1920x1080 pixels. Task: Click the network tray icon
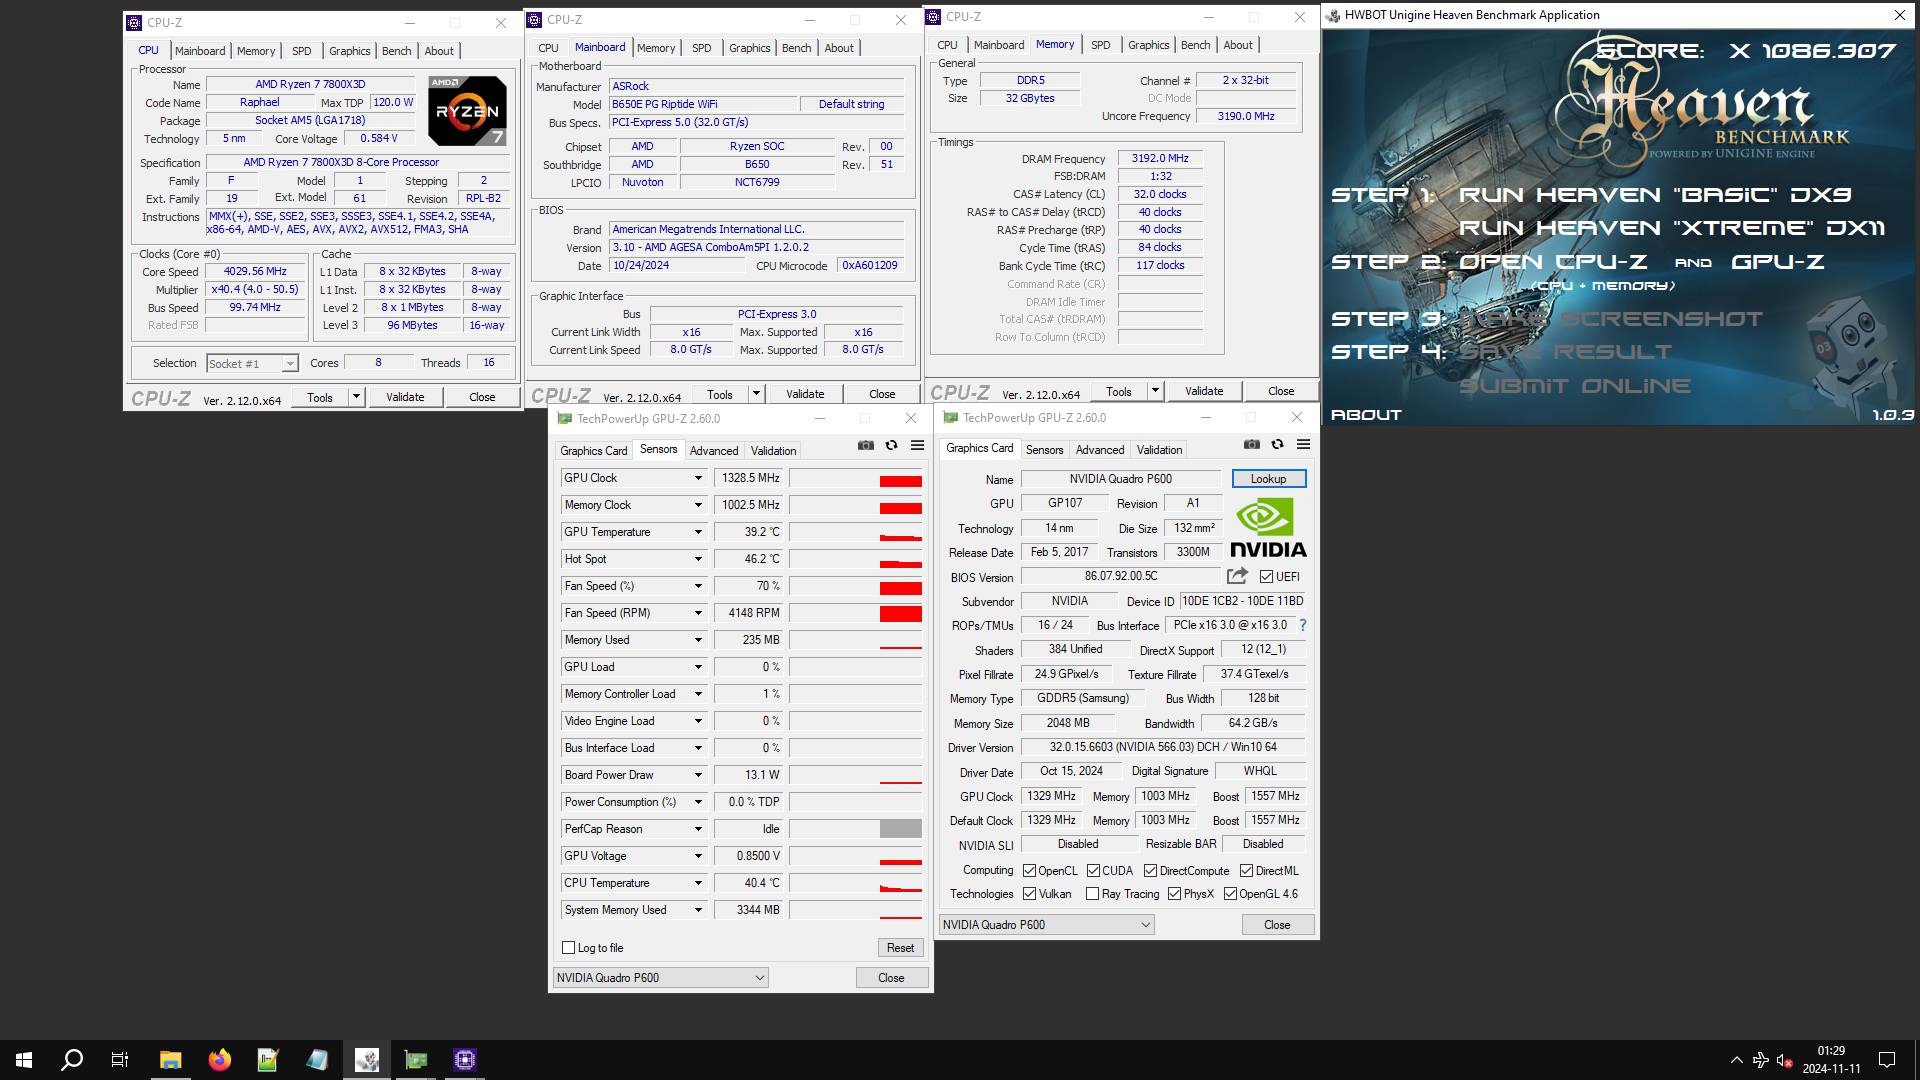pos(1760,1060)
